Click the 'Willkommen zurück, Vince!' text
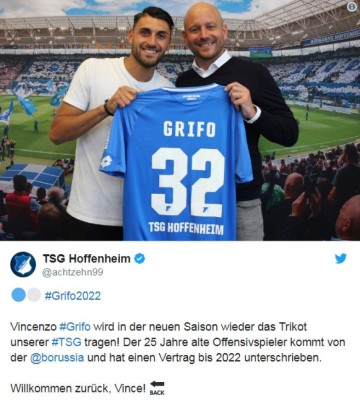The height and width of the screenshot is (400, 360). coord(78,388)
